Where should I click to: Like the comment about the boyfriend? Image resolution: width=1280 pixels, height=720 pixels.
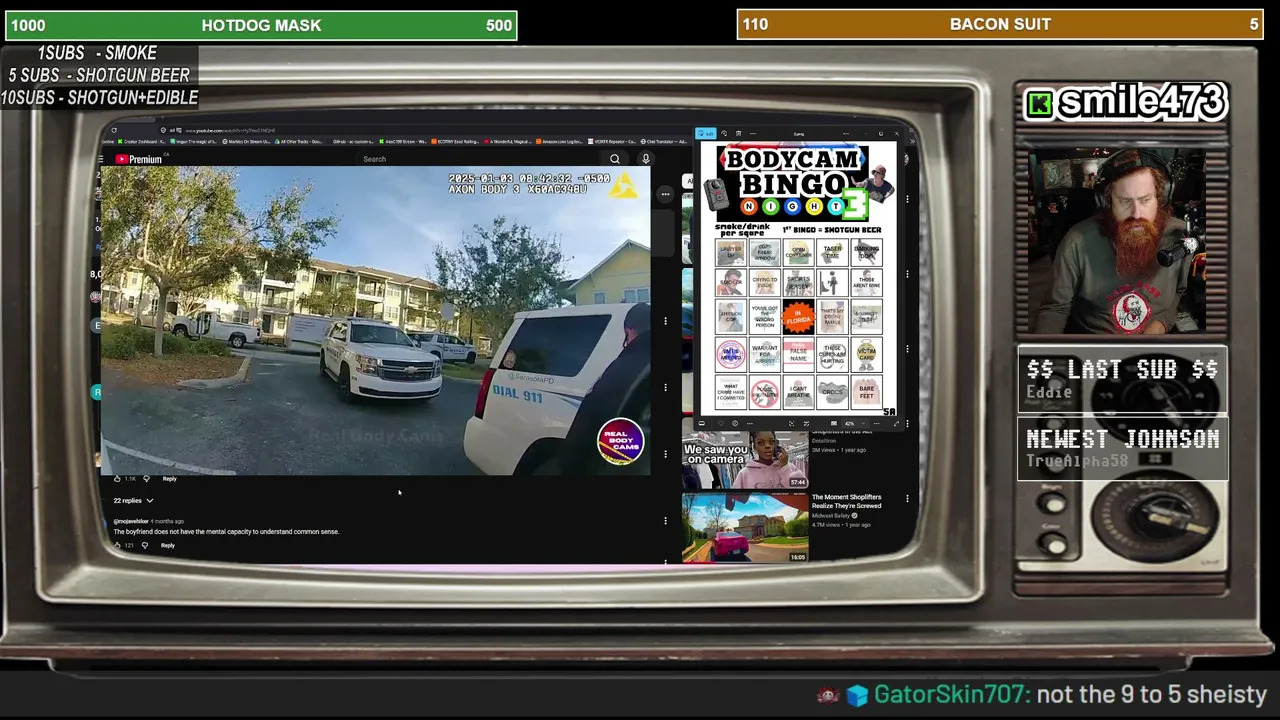117,545
